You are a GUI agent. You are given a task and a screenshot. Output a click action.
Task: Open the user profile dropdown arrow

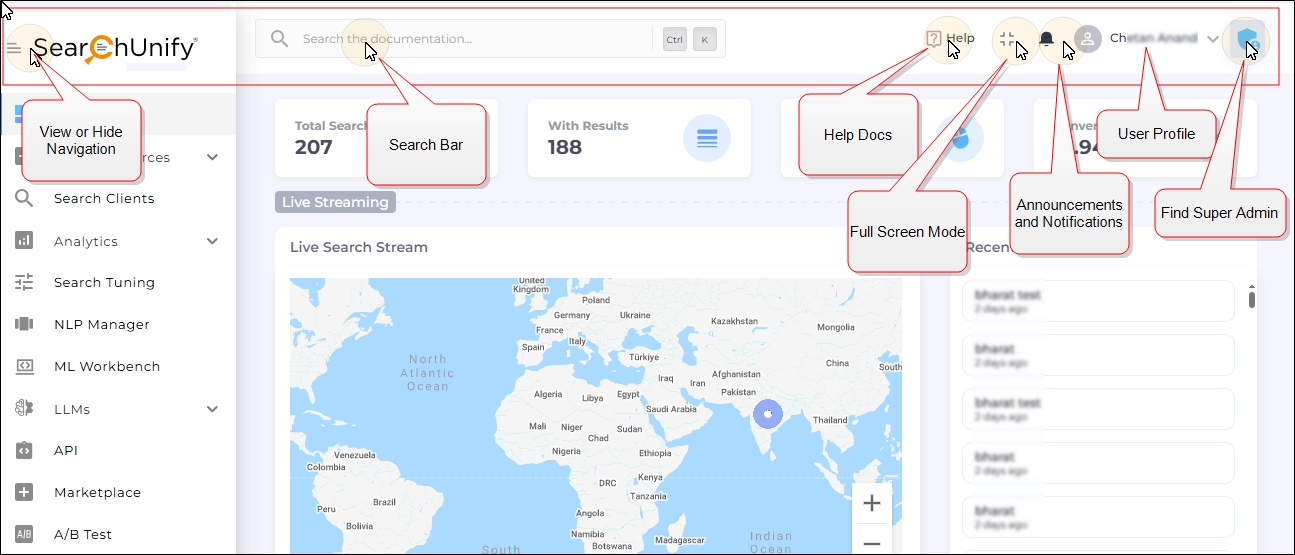point(1213,39)
